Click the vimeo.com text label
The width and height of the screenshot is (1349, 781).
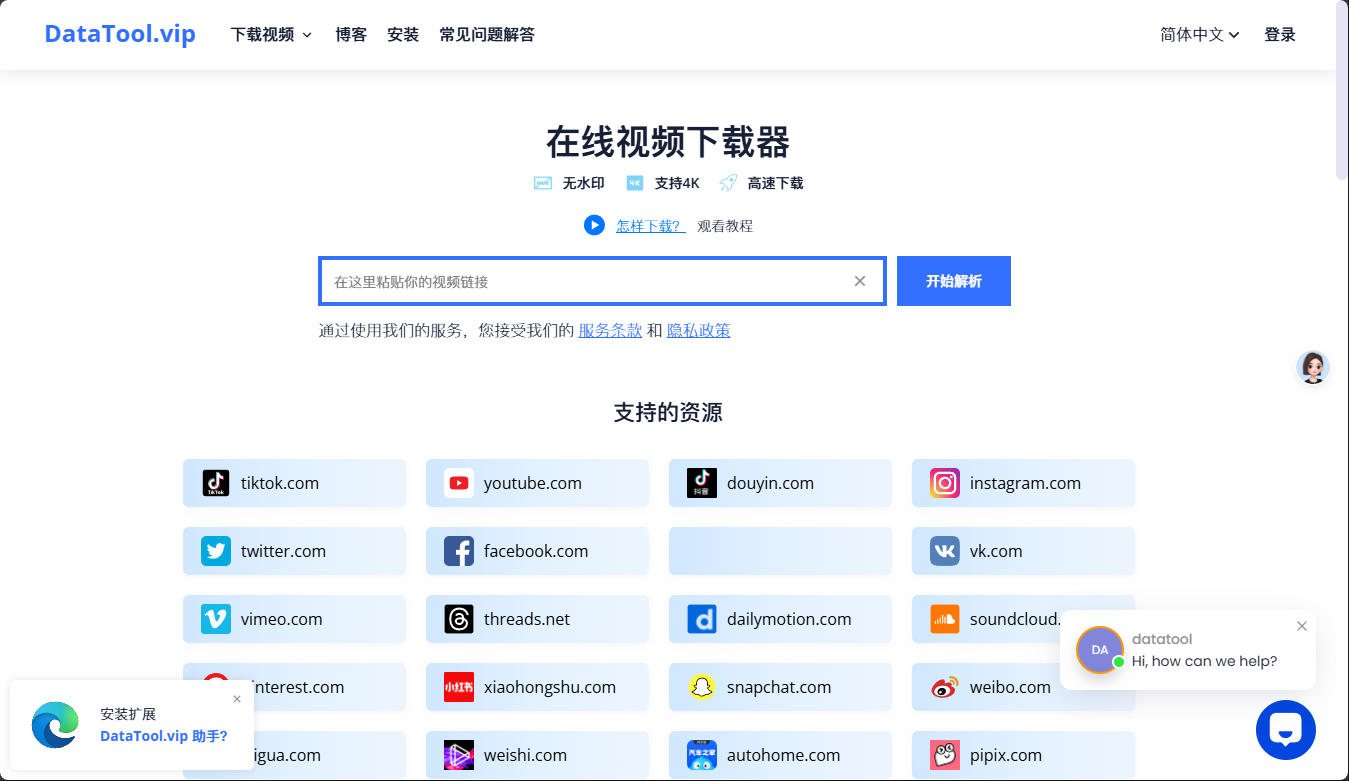pyautogui.click(x=282, y=619)
